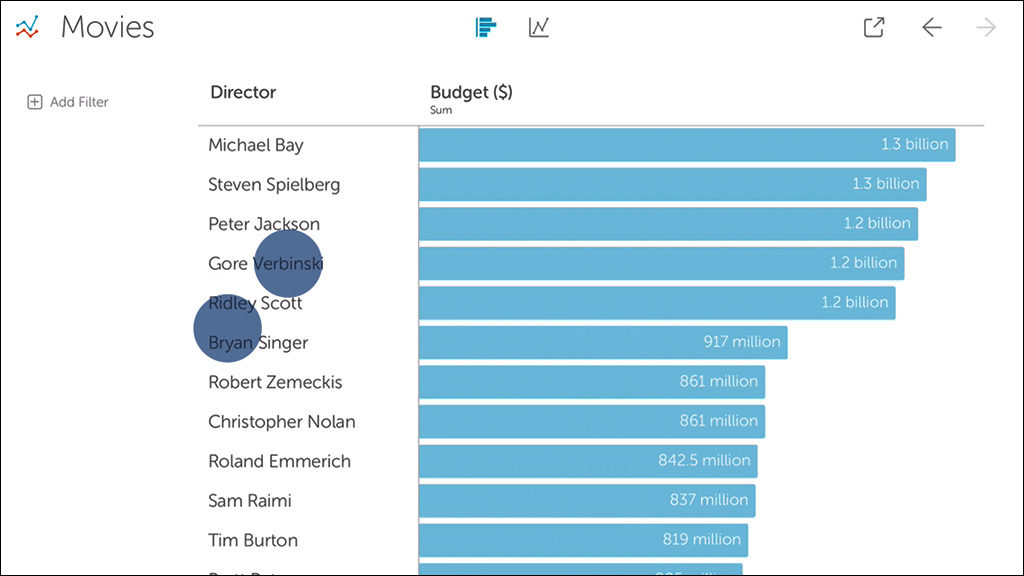Click Roland Emmerich's 842.5 million bar
Viewport: 1024px width, 576px height.
click(588, 461)
